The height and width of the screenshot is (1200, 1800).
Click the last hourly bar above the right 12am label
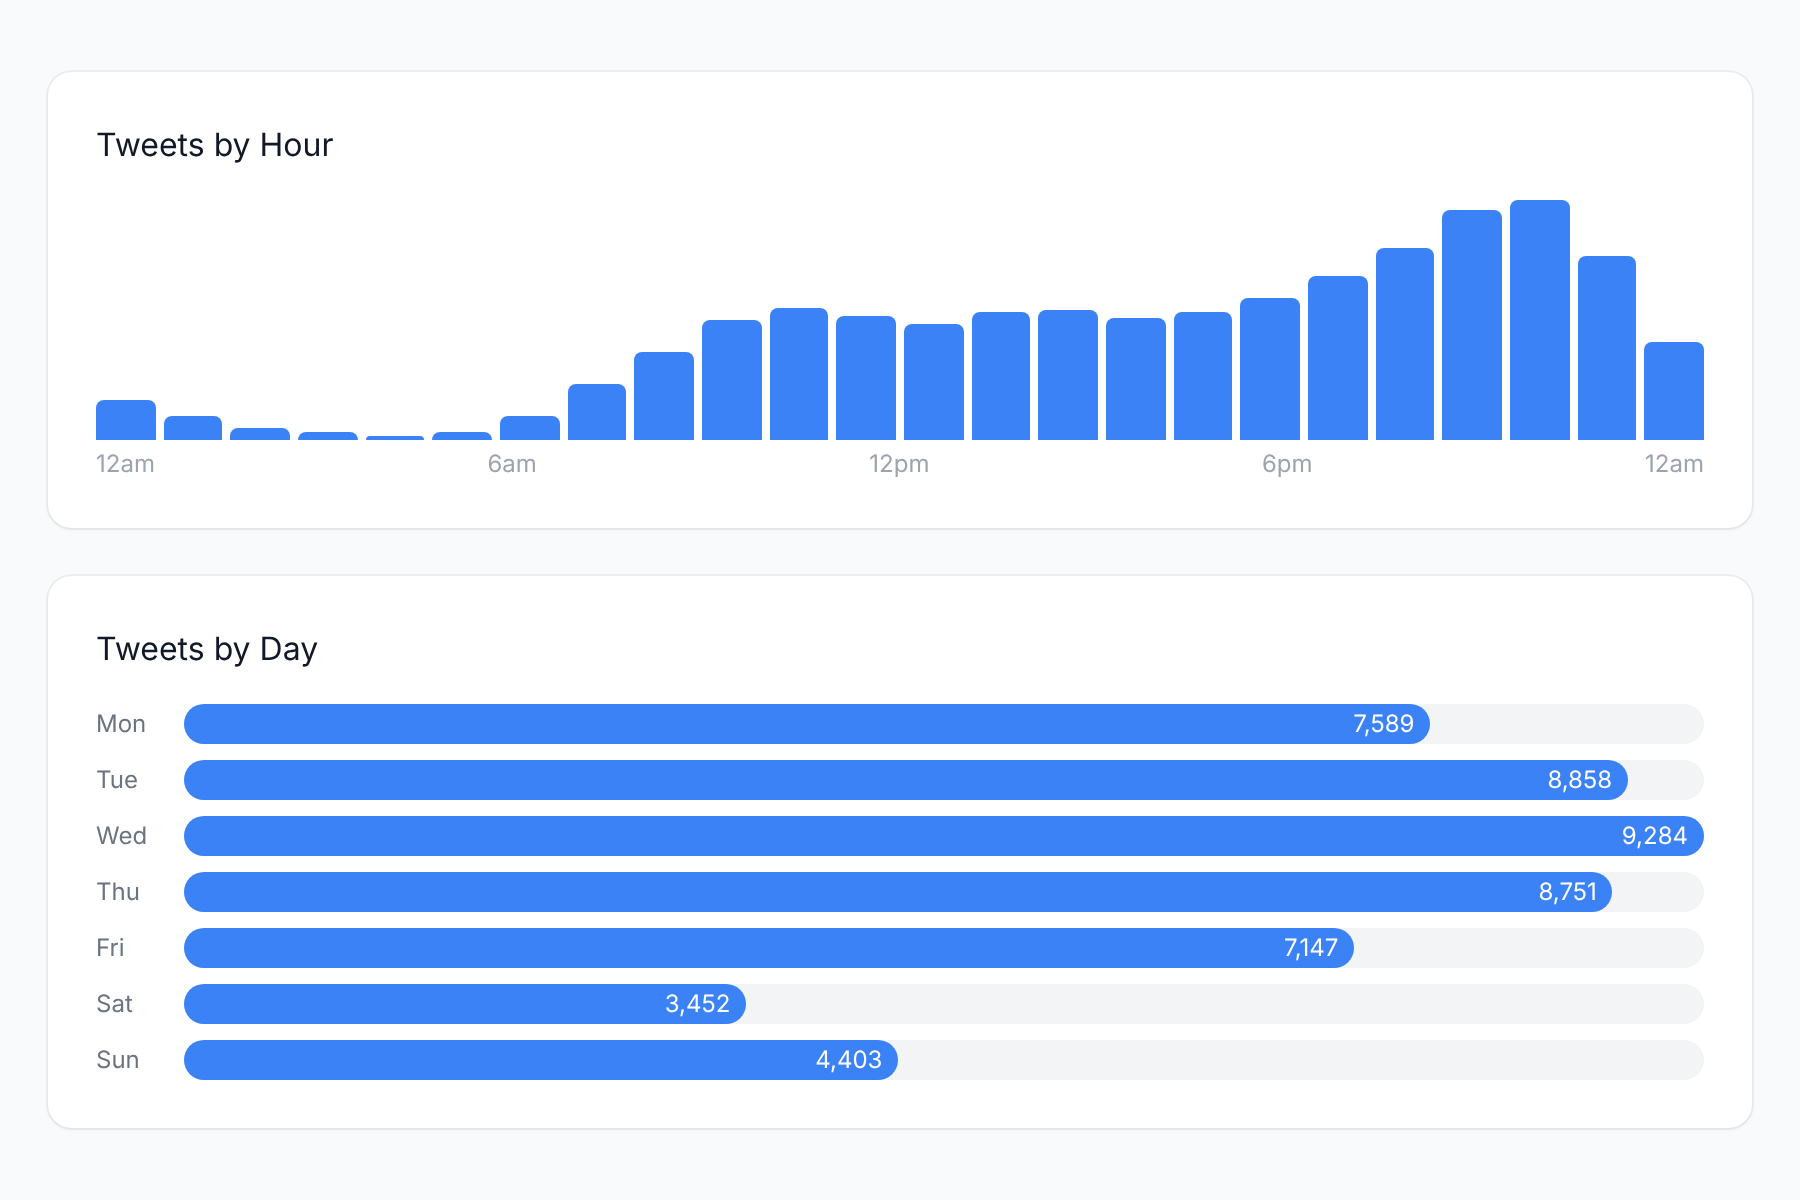[x=1674, y=391]
